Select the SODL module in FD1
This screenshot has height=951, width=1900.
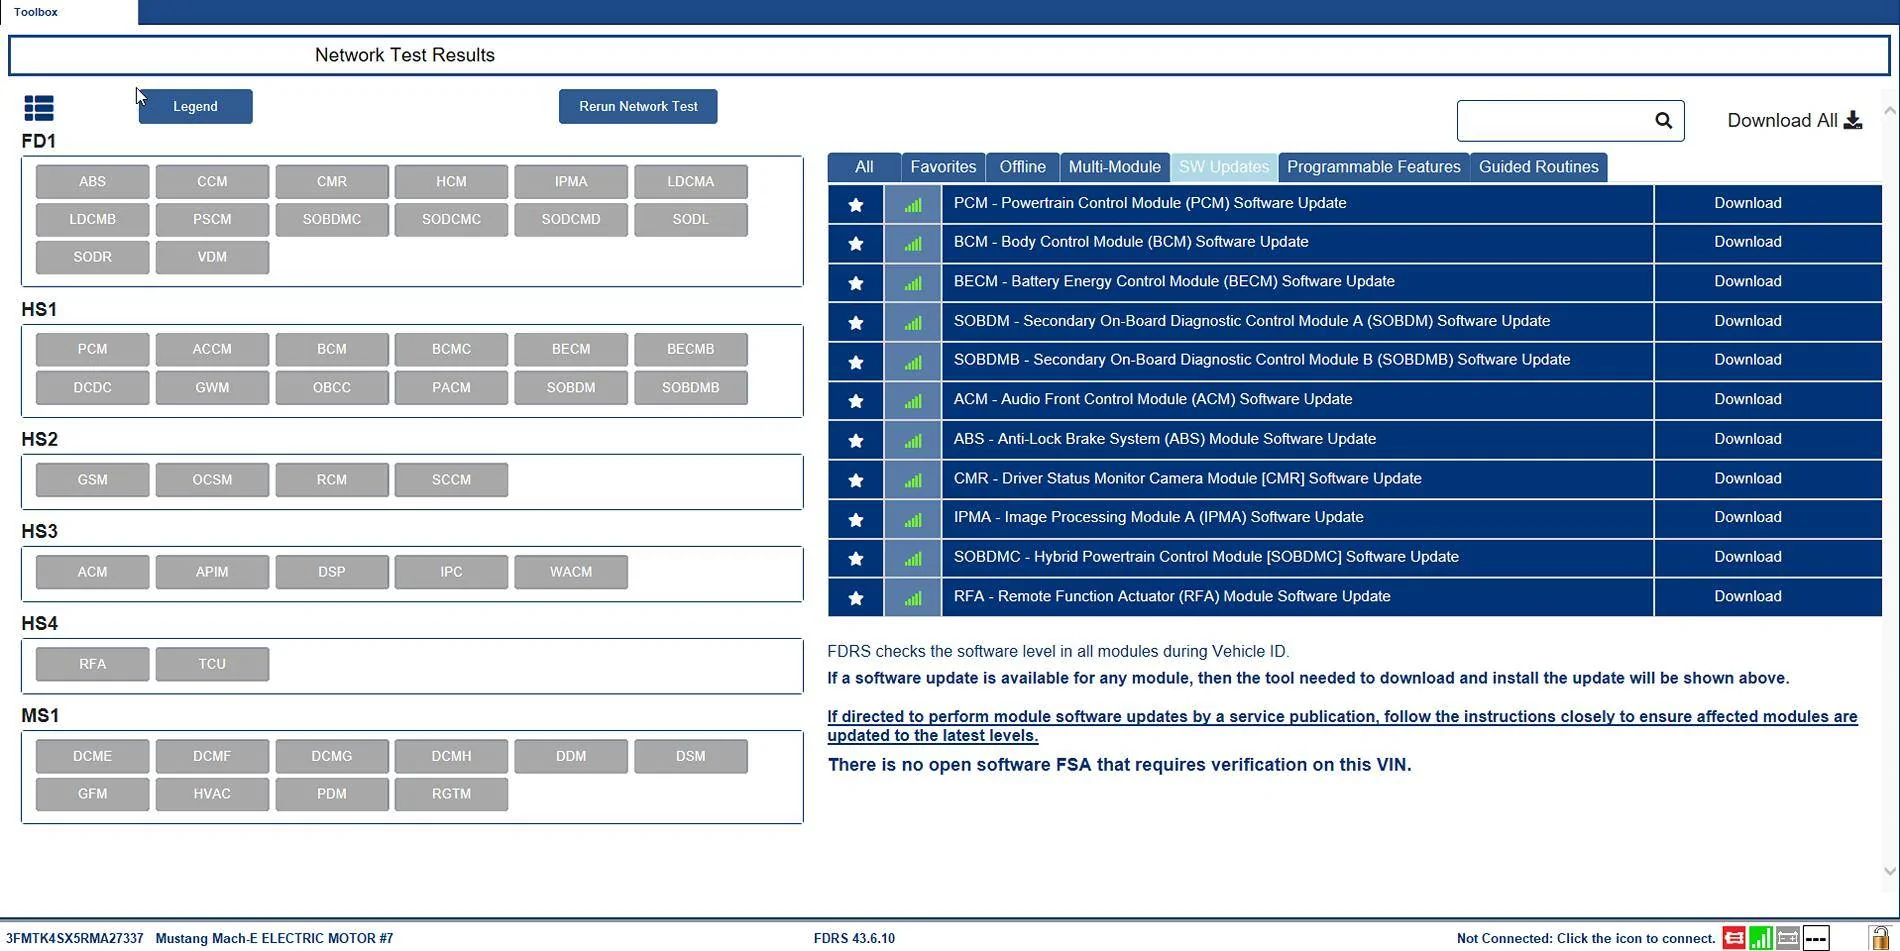click(x=690, y=220)
